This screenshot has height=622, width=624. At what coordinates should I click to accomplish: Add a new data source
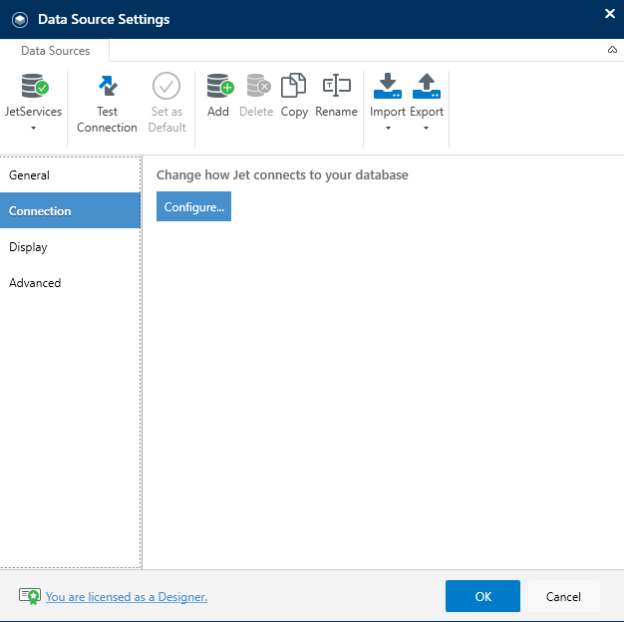218,96
